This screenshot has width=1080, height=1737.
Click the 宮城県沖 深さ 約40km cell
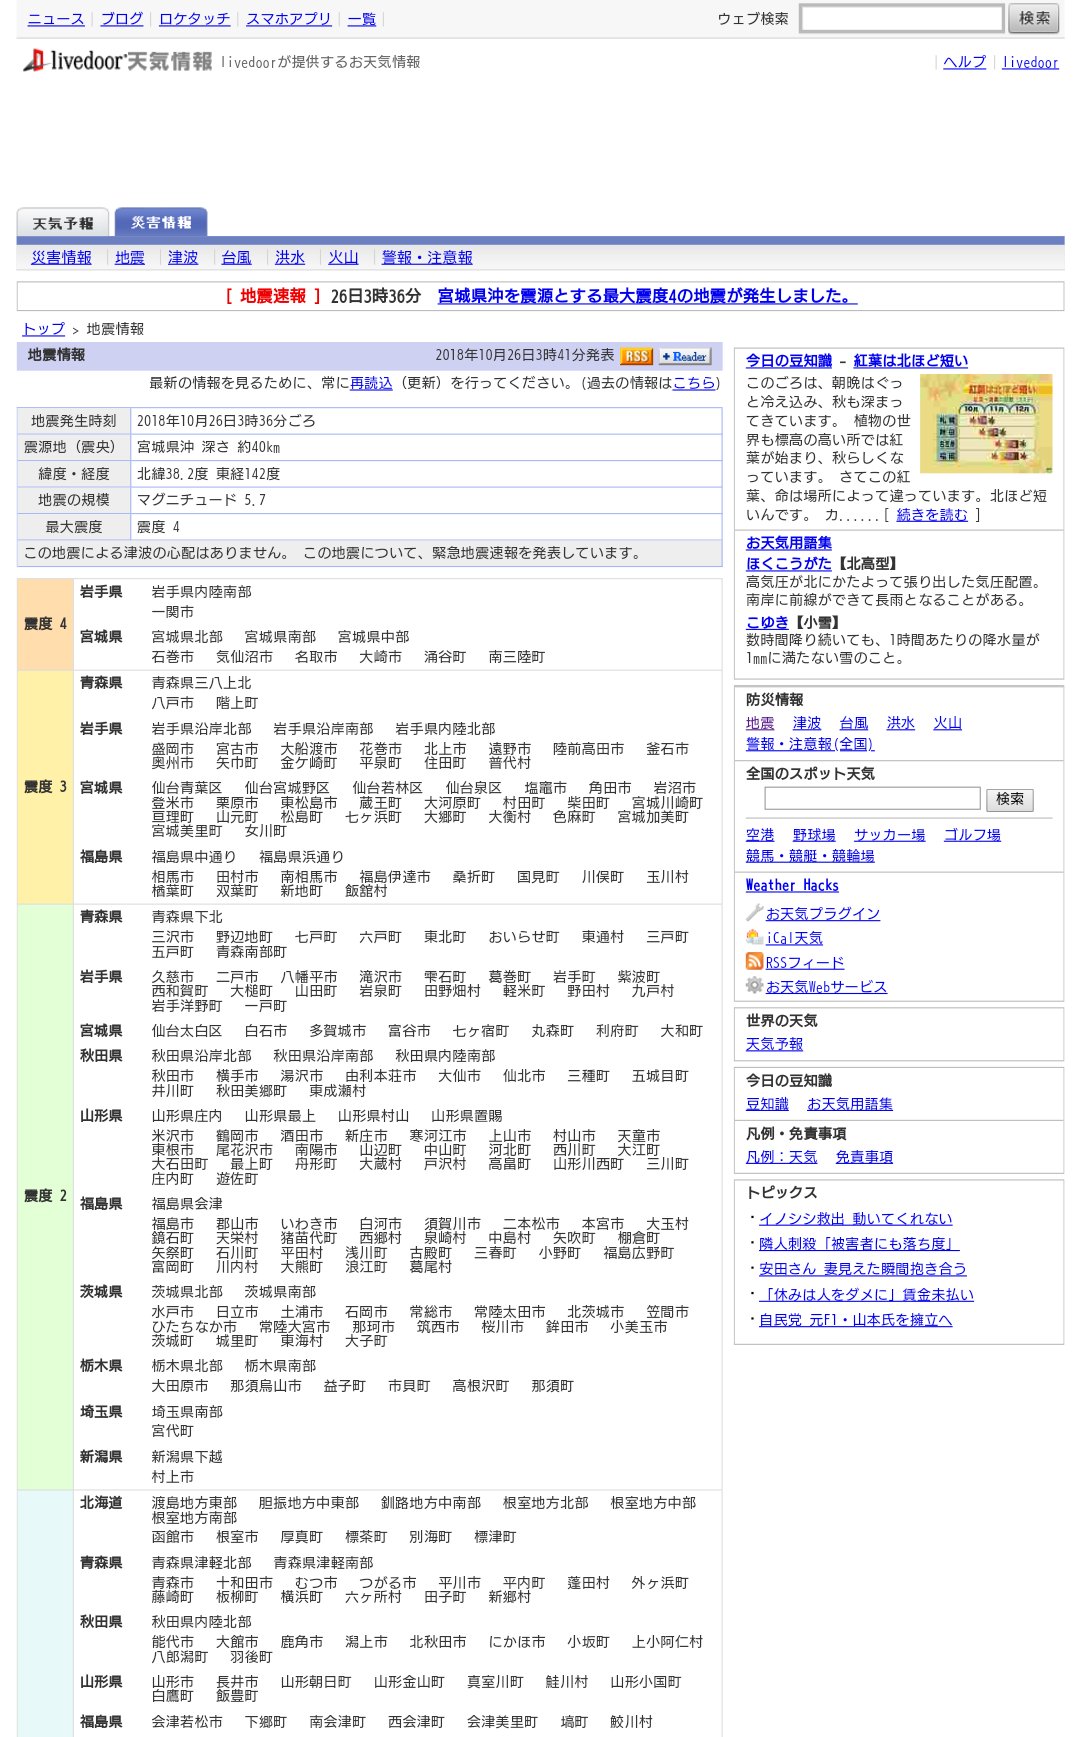[426, 447]
